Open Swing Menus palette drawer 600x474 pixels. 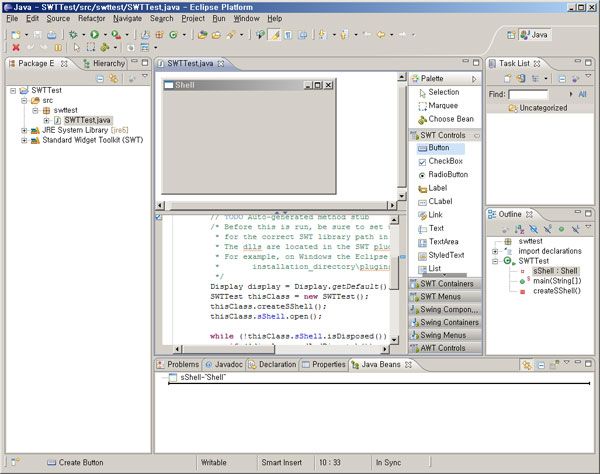pyautogui.click(x=445, y=335)
